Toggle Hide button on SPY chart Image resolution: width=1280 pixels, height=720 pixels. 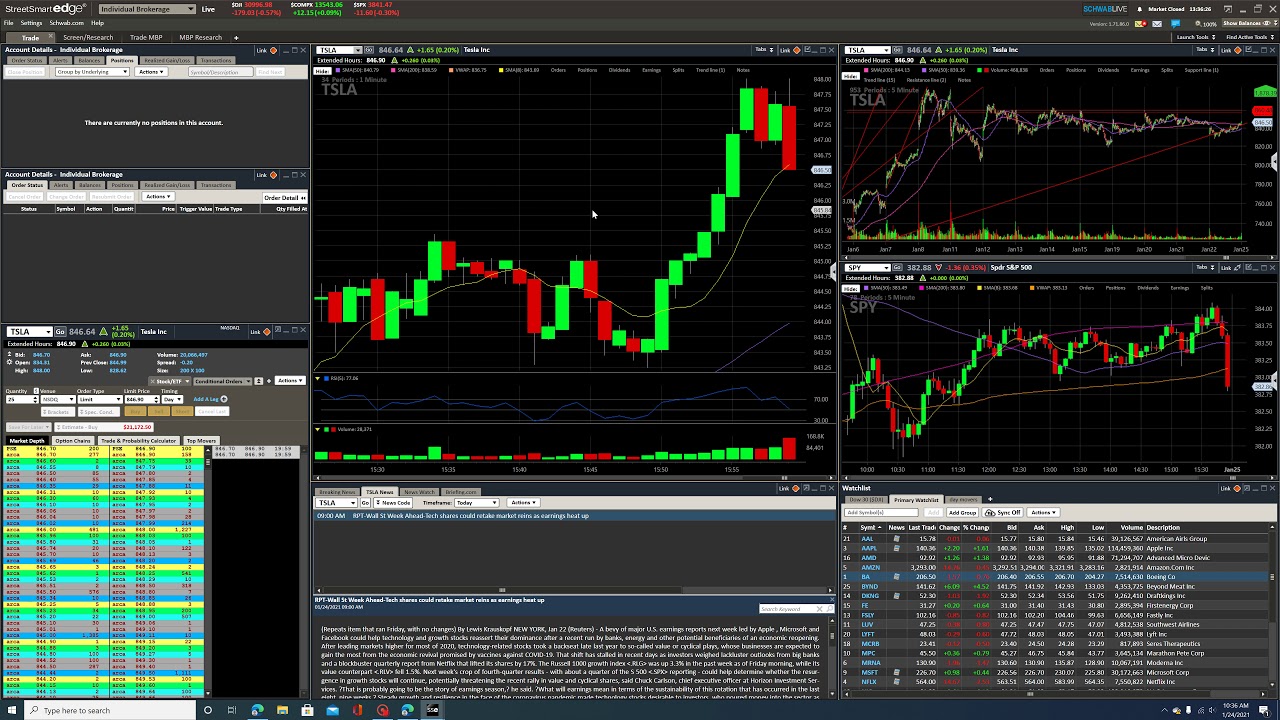click(850, 288)
